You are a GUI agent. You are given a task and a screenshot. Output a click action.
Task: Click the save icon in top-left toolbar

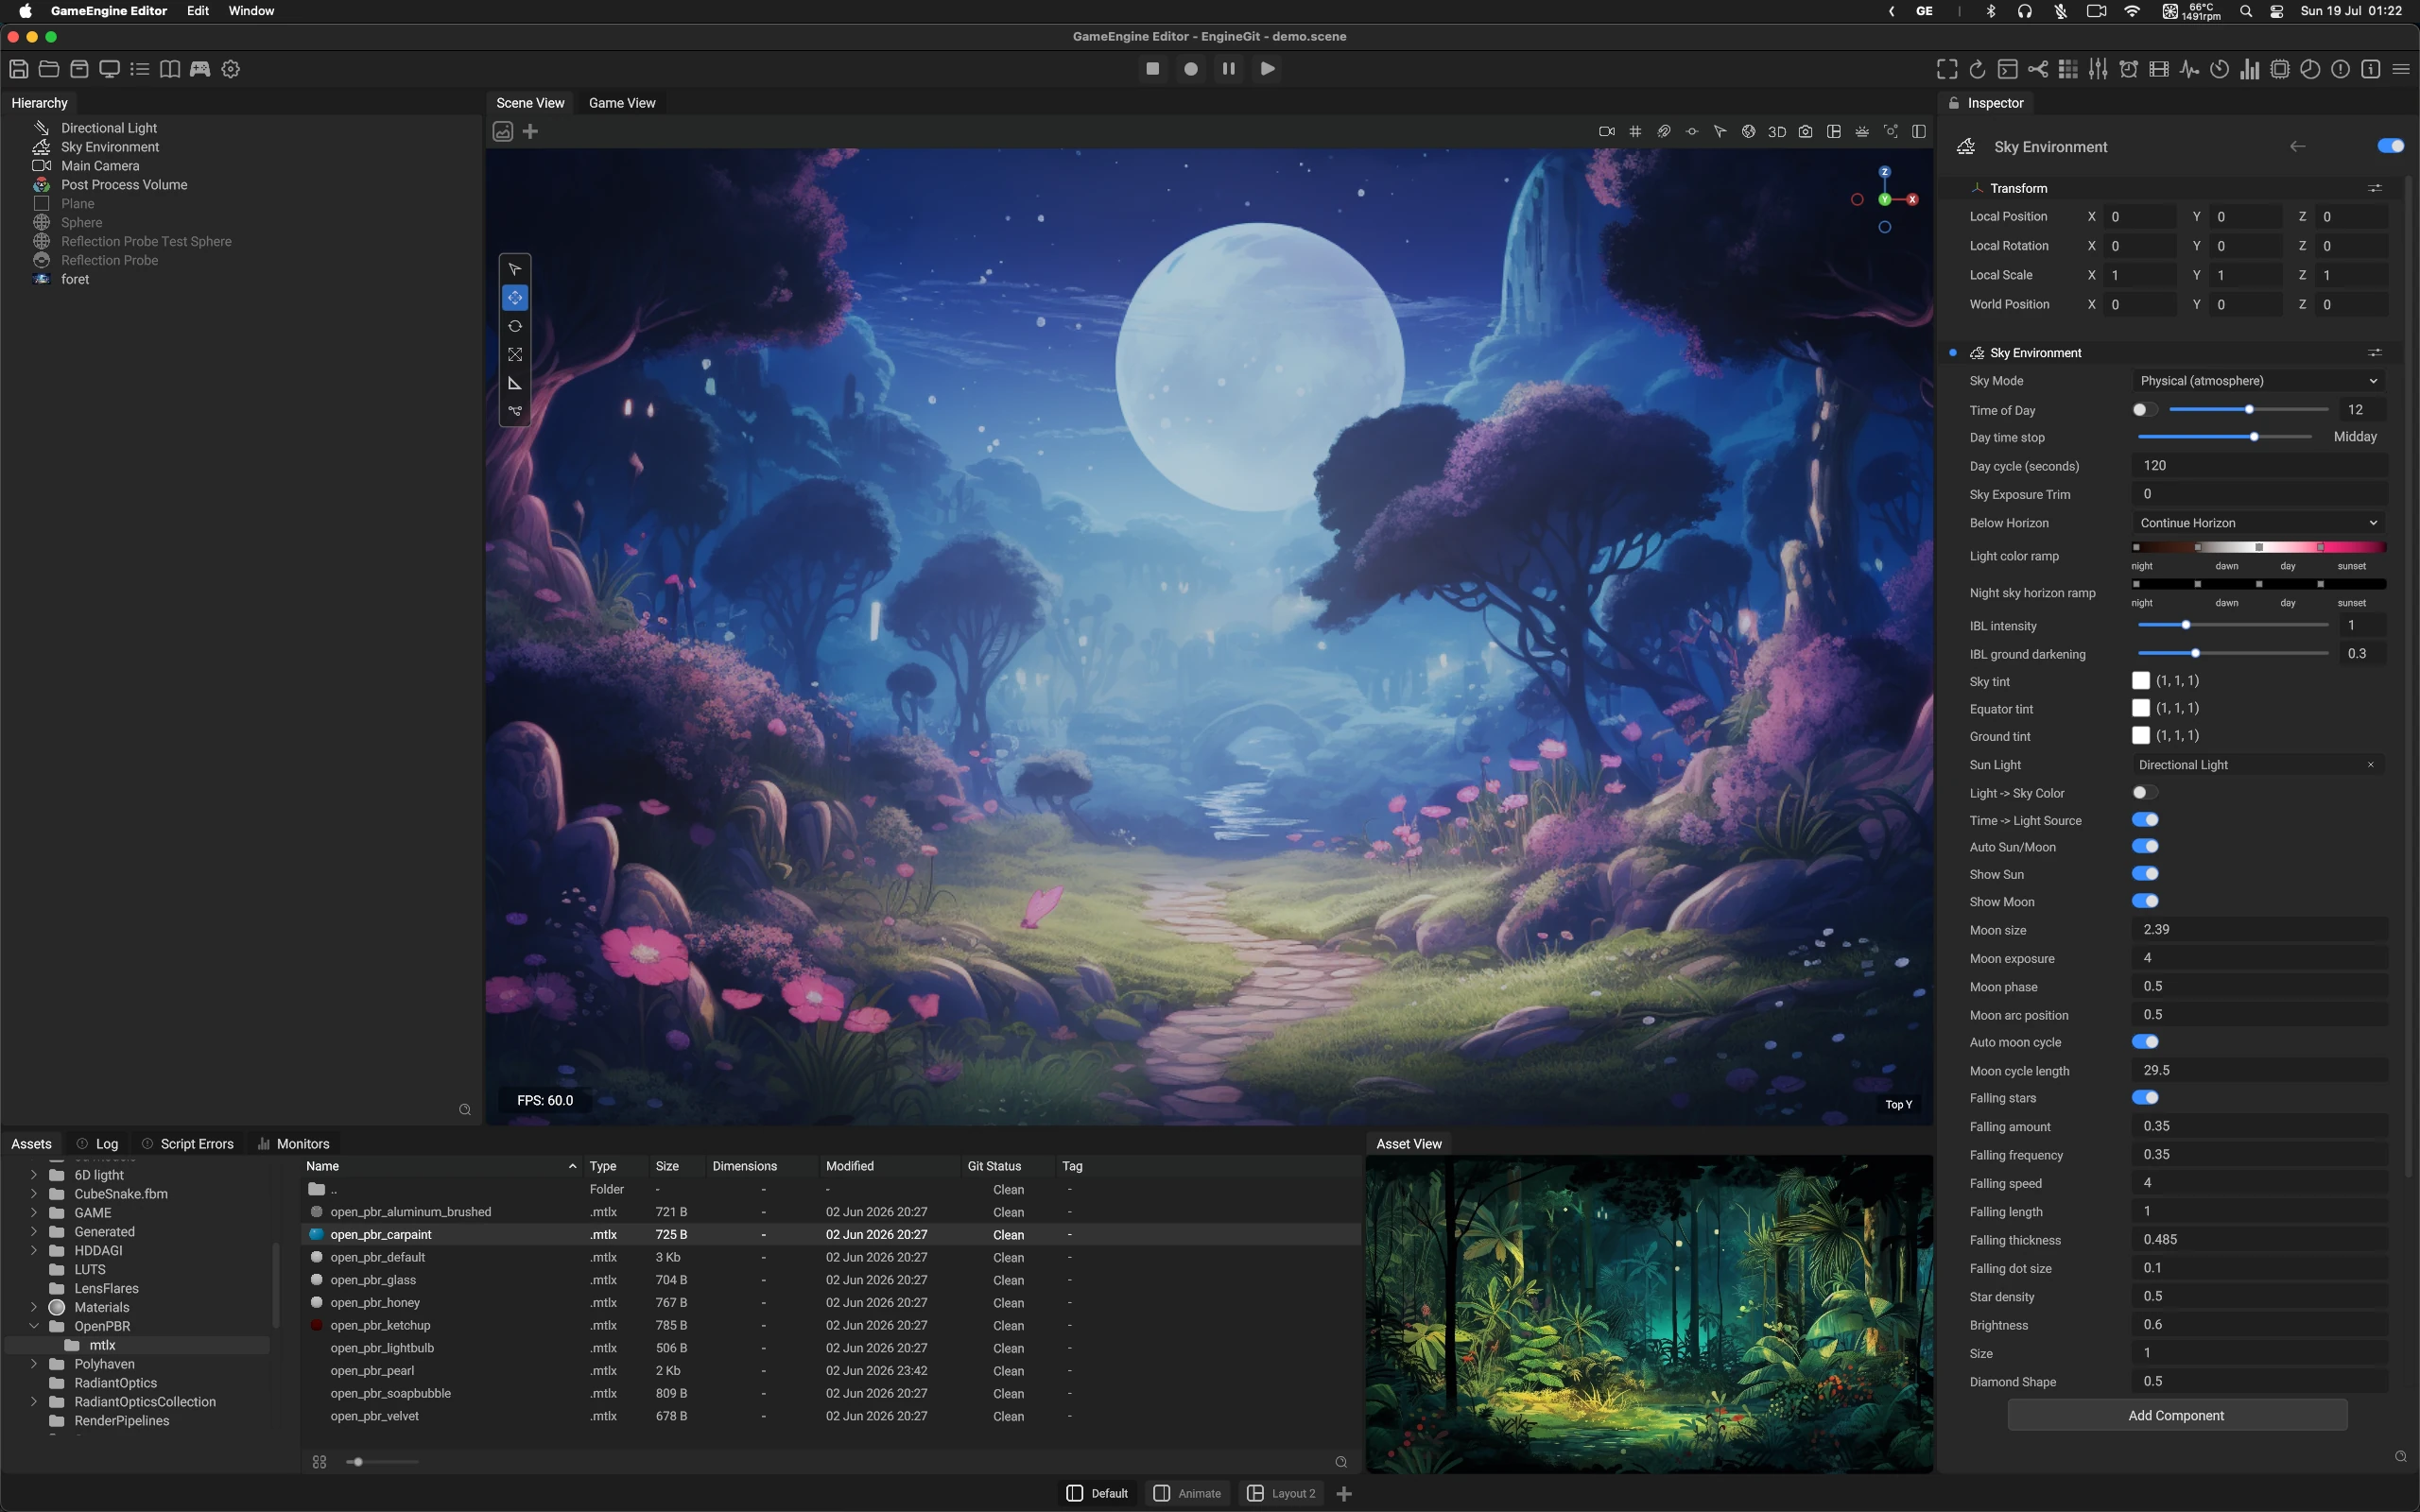[18, 69]
